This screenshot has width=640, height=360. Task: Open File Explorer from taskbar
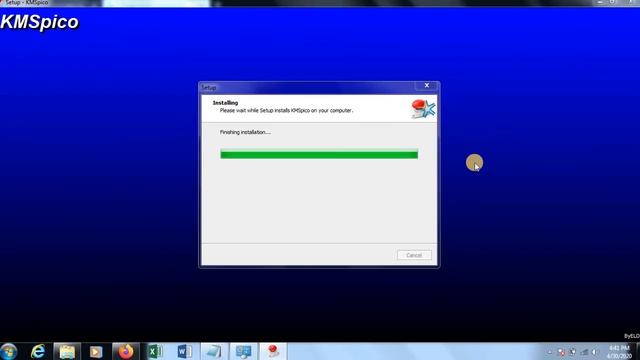(x=67, y=351)
